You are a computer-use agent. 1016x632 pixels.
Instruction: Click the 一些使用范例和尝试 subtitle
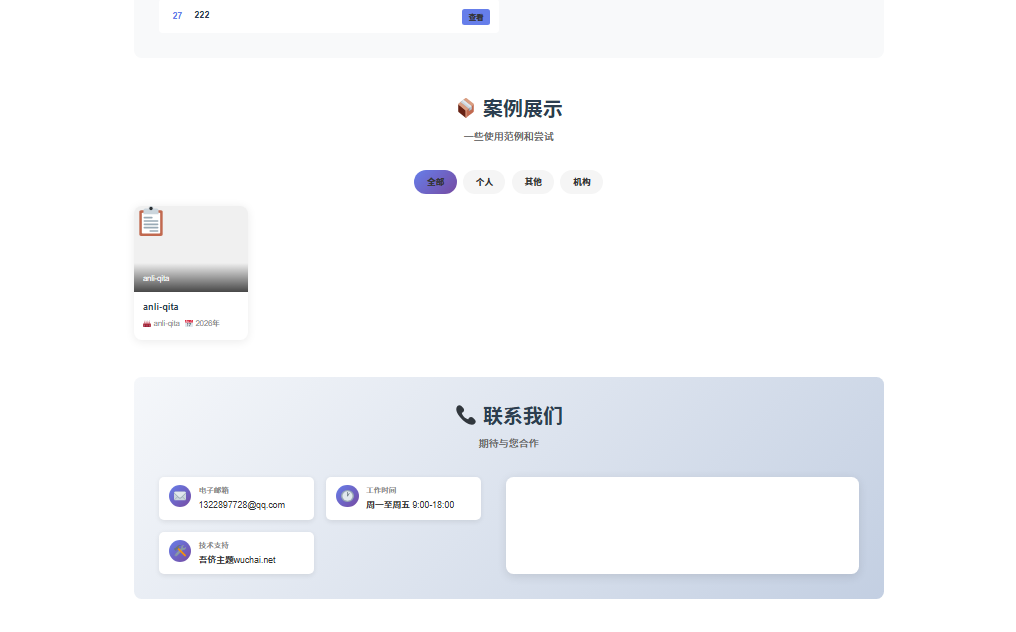509,137
